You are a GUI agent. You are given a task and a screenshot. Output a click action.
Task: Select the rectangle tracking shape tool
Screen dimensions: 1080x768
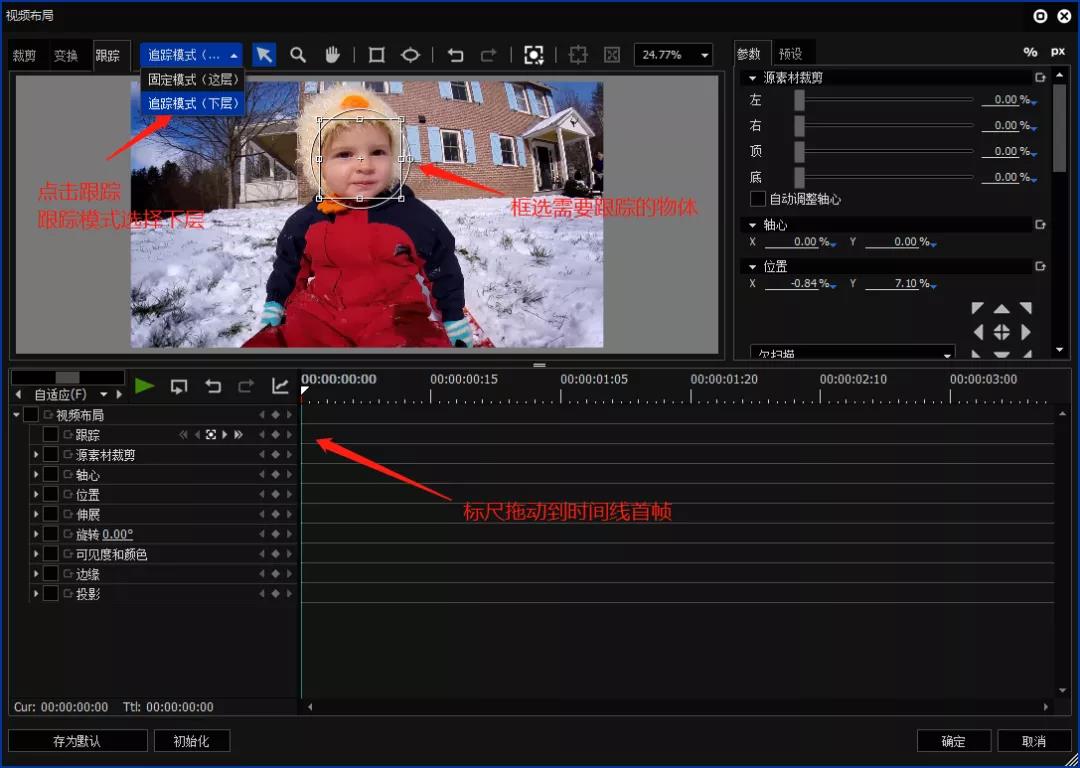tap(376, 55)
